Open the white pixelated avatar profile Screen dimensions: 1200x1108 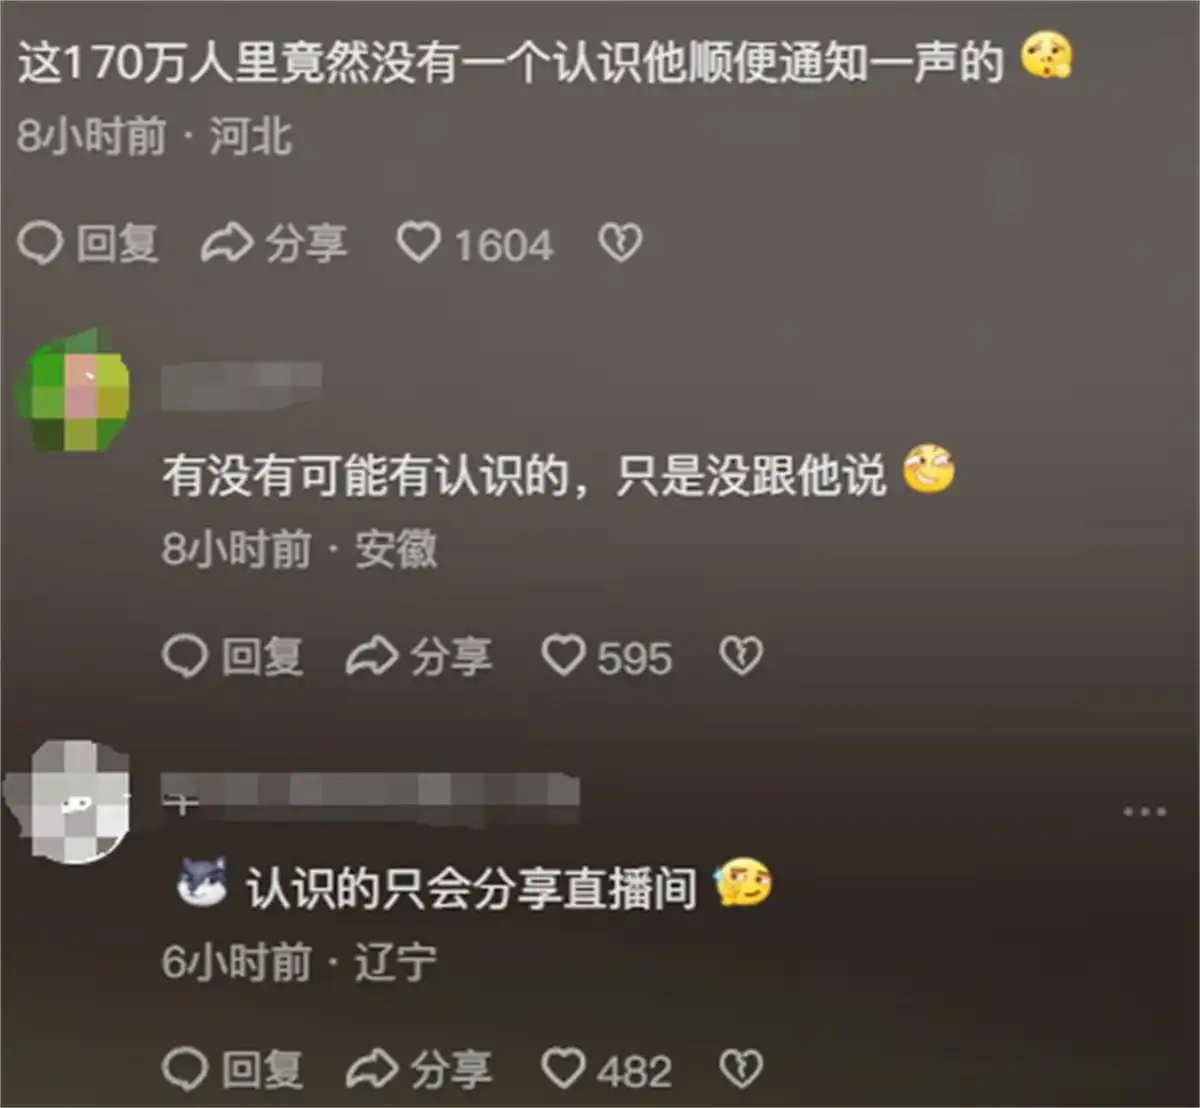click(x=68, y=802)
